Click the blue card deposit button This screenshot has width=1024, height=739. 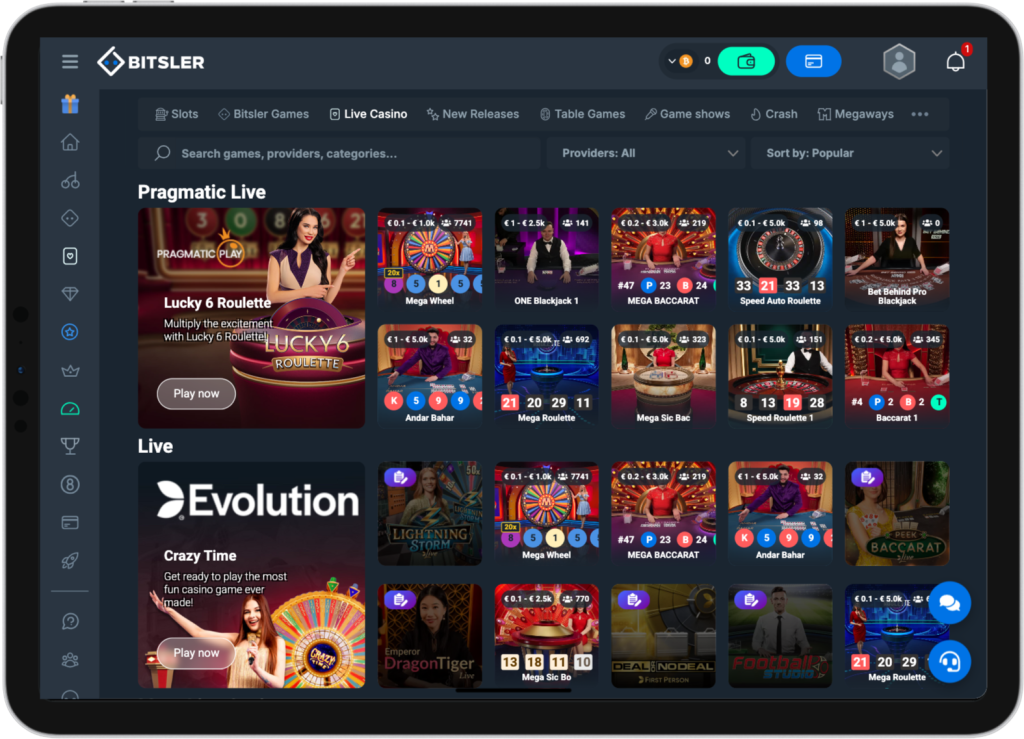click(814, 62)
